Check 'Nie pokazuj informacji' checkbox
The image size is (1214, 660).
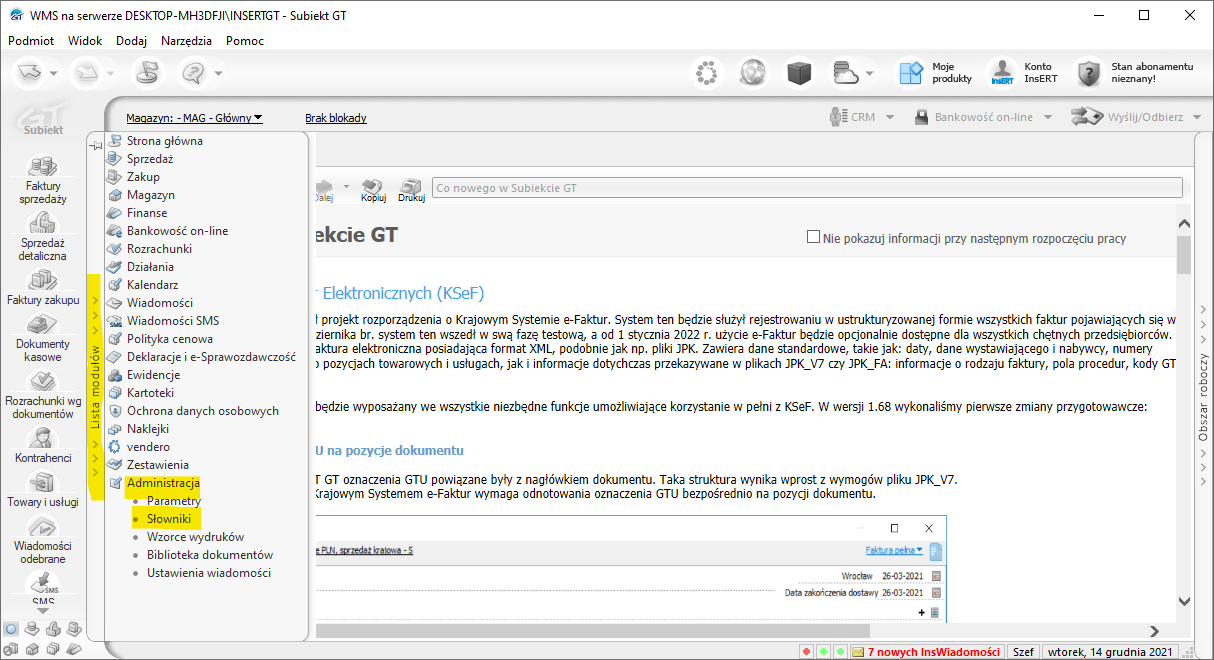pos(813,238)
